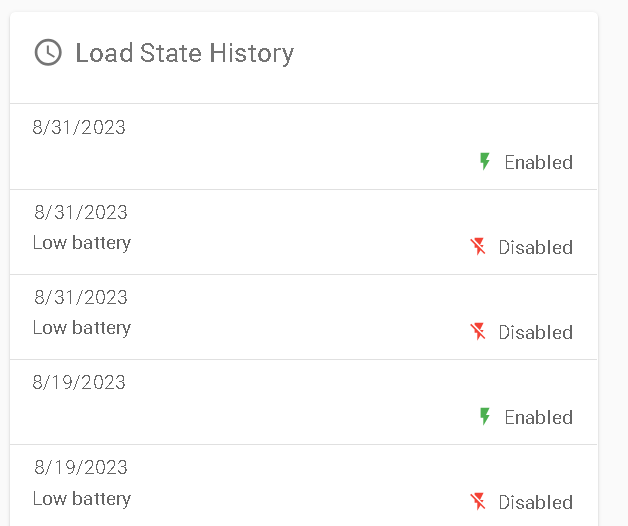
Task: Select the Enabled label in the 8/19/2023 entry
Action: (538, 417)
